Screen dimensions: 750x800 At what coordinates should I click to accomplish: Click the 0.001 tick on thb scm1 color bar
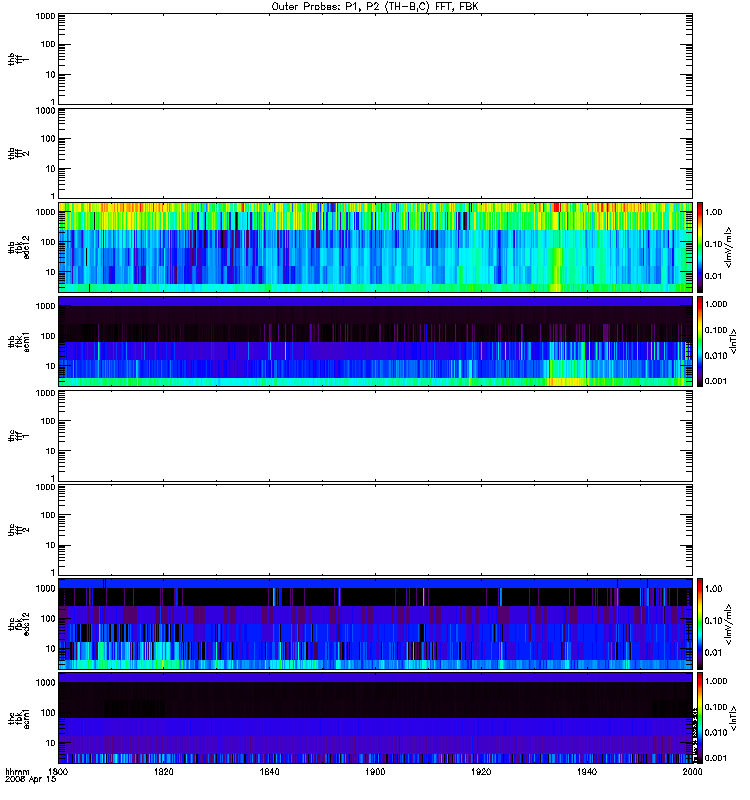pos(716,381)
